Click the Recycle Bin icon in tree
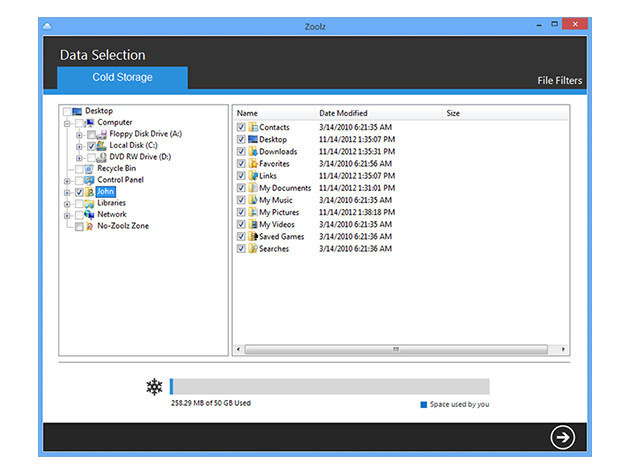630x473 pixels. (89, 169)
